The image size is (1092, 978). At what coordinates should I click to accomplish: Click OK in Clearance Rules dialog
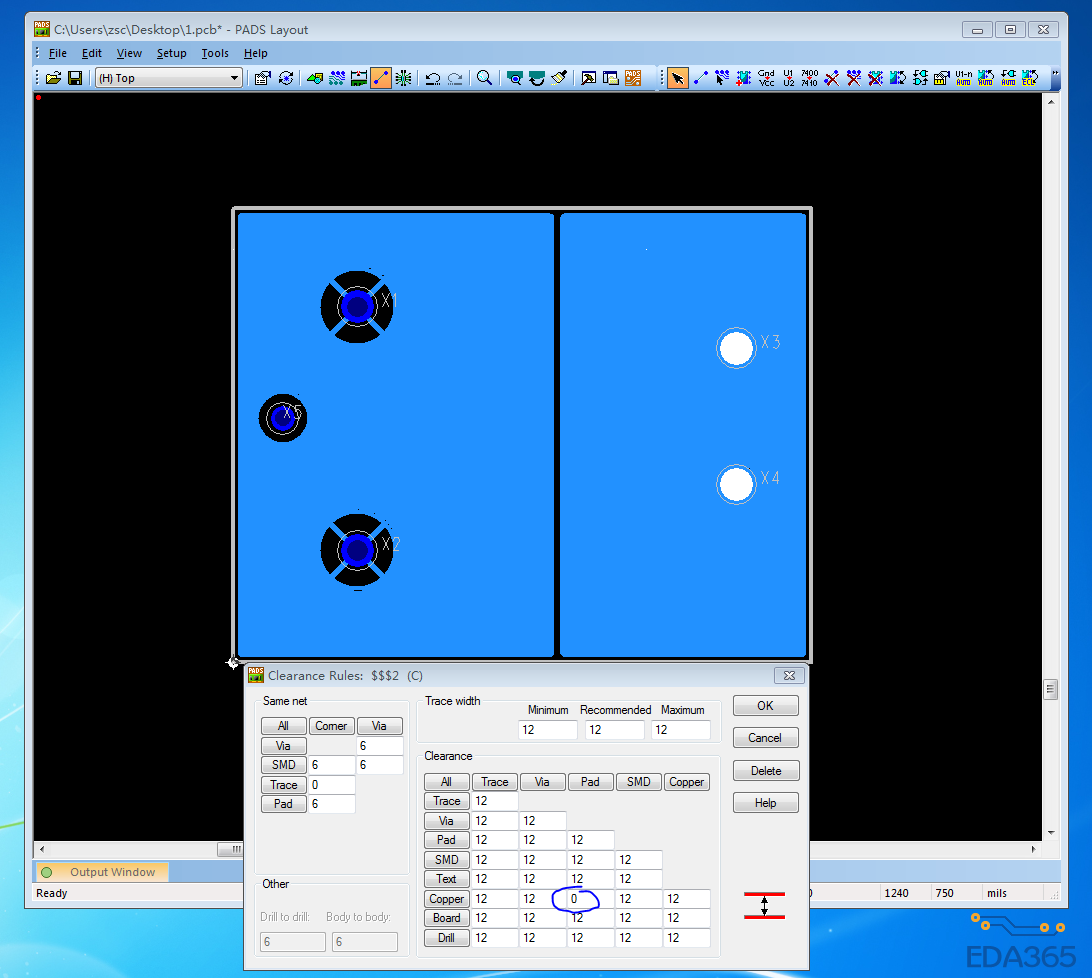pyautogui.click(x=765, y=706)
